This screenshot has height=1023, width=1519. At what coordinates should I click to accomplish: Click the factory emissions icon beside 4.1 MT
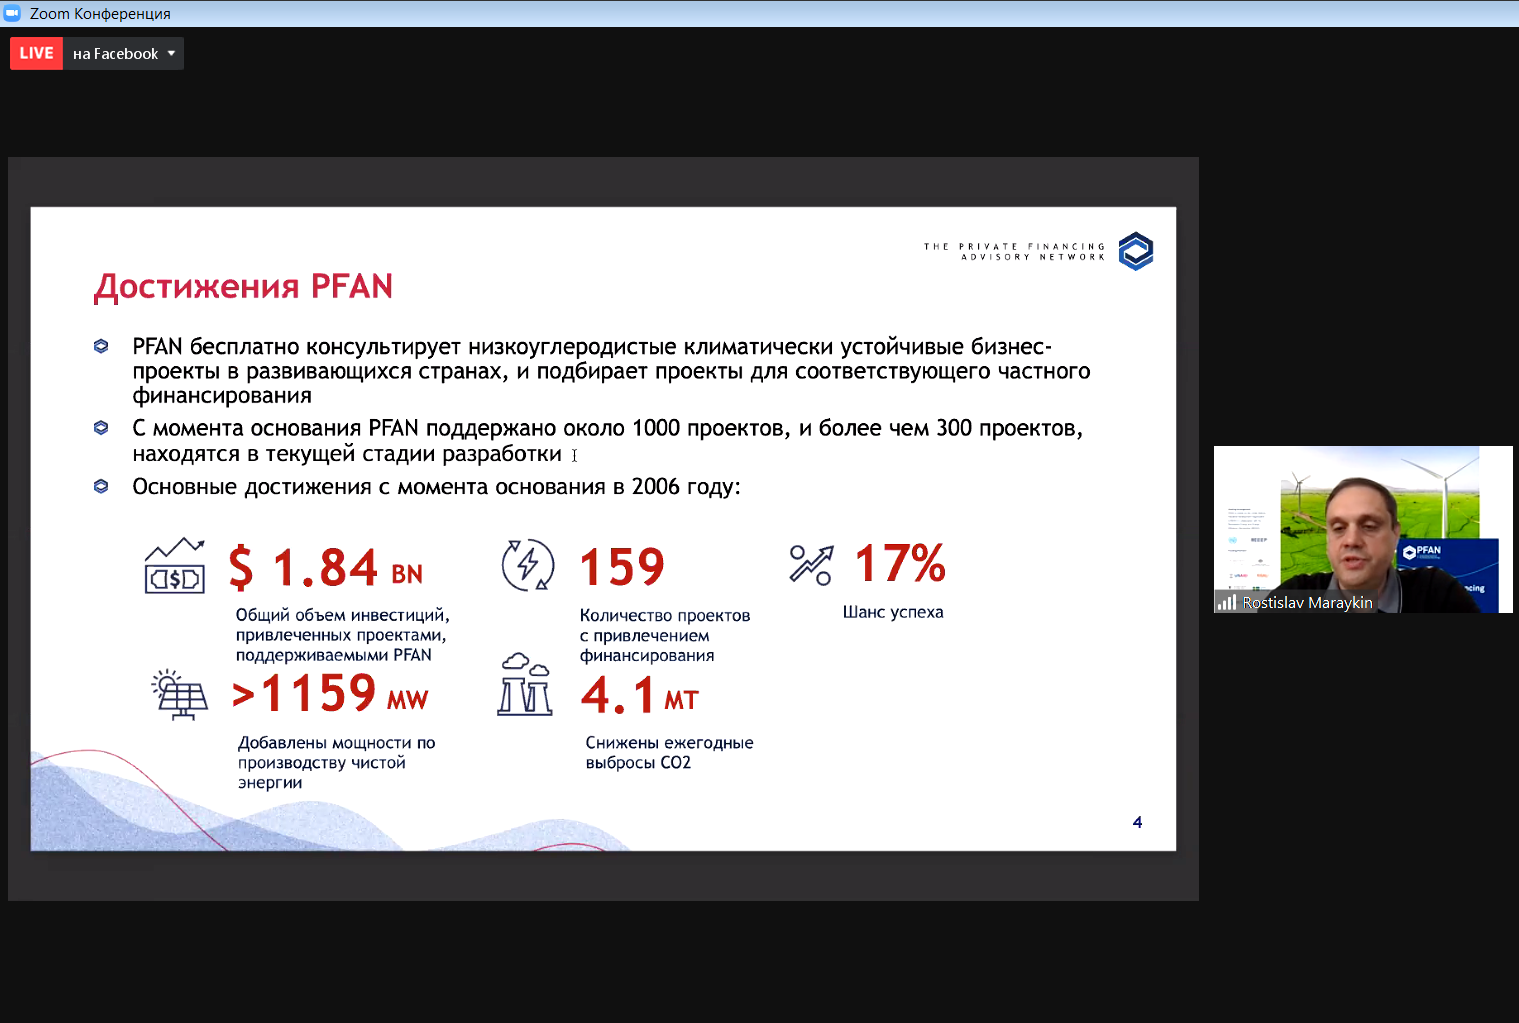click(525, 685)
